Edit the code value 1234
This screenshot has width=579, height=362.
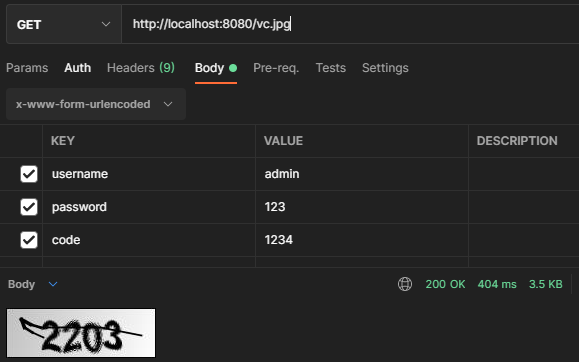click(362, 240)
